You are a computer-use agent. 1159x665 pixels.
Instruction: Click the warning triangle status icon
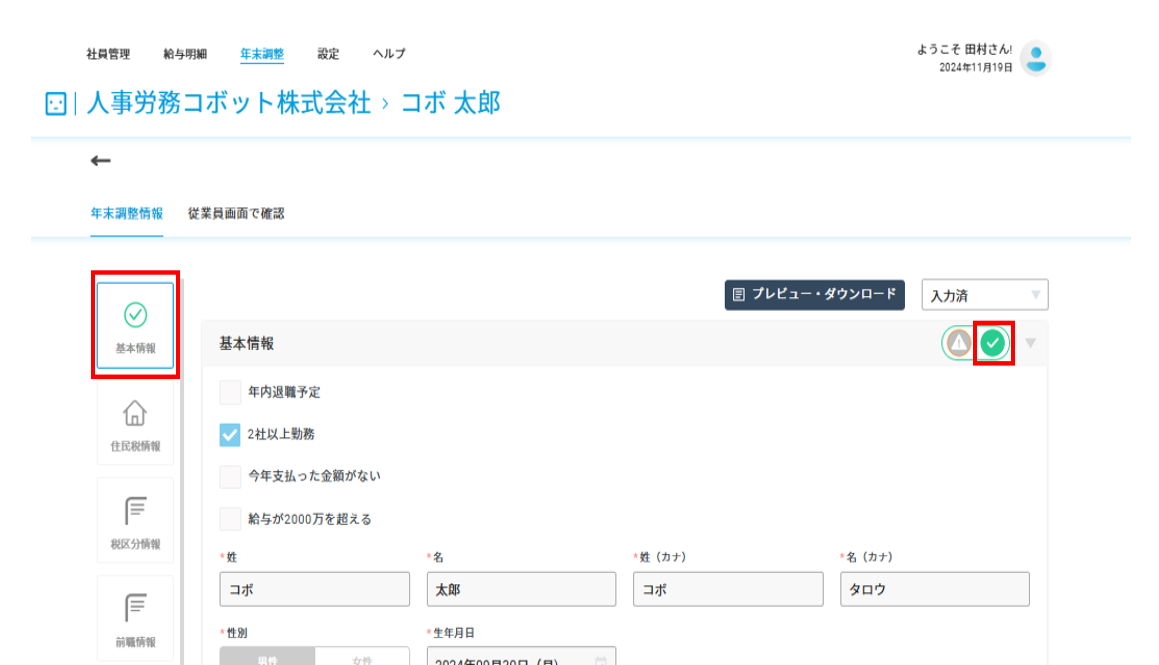(x=959, y=343)
